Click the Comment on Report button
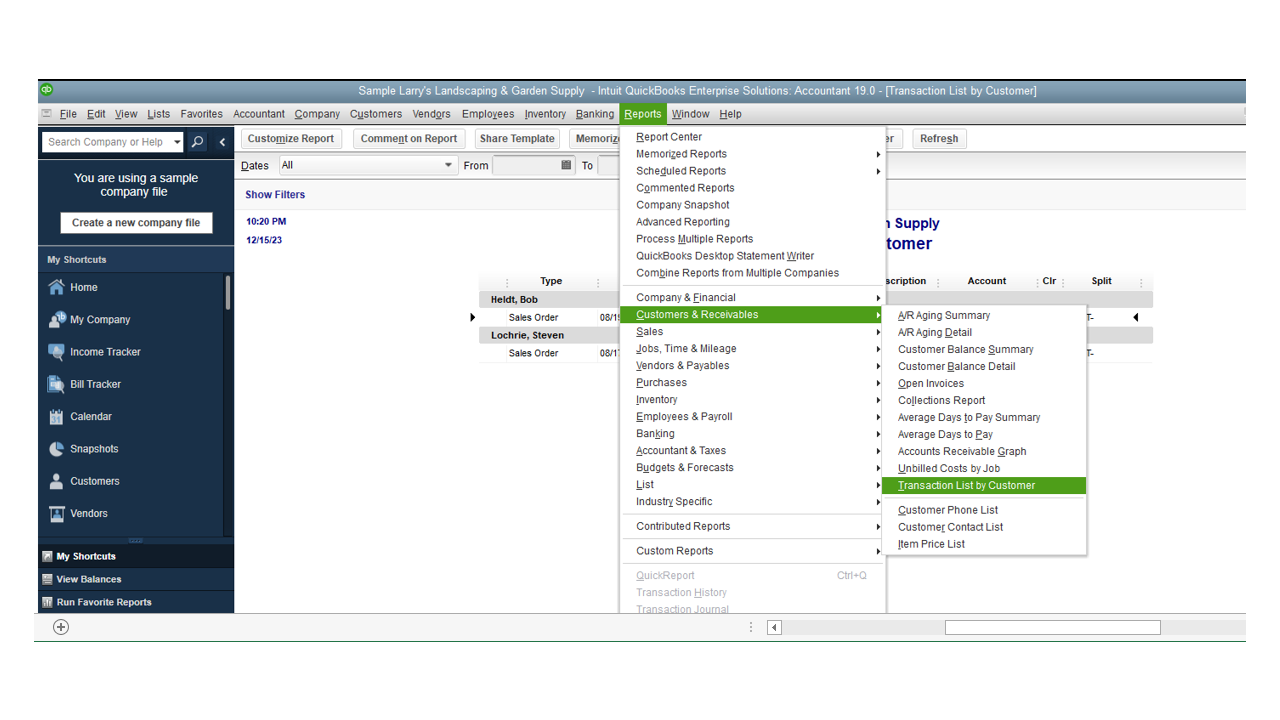 409,139
